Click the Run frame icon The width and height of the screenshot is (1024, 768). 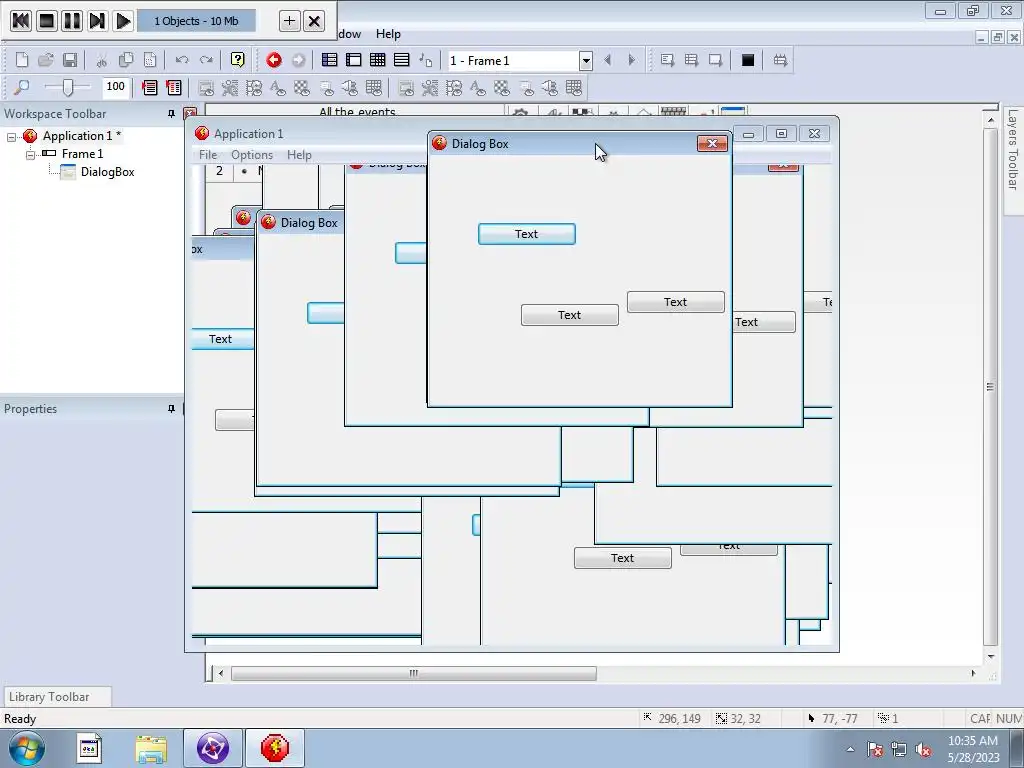click(x=715, y=61)
